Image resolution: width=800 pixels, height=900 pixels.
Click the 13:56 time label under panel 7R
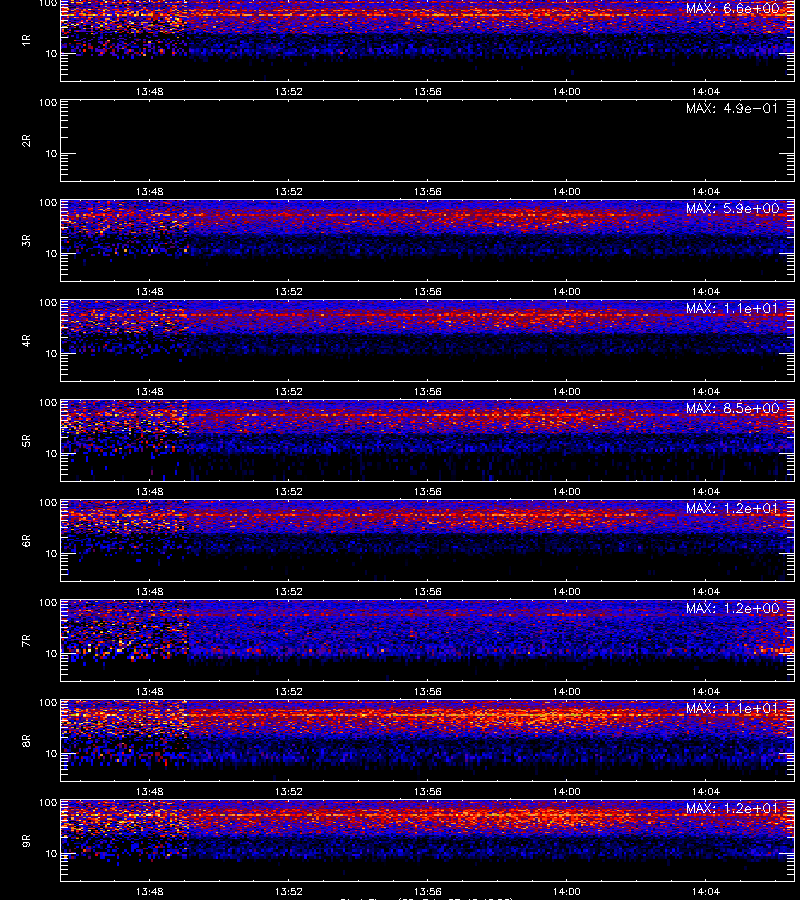point(428,691)
